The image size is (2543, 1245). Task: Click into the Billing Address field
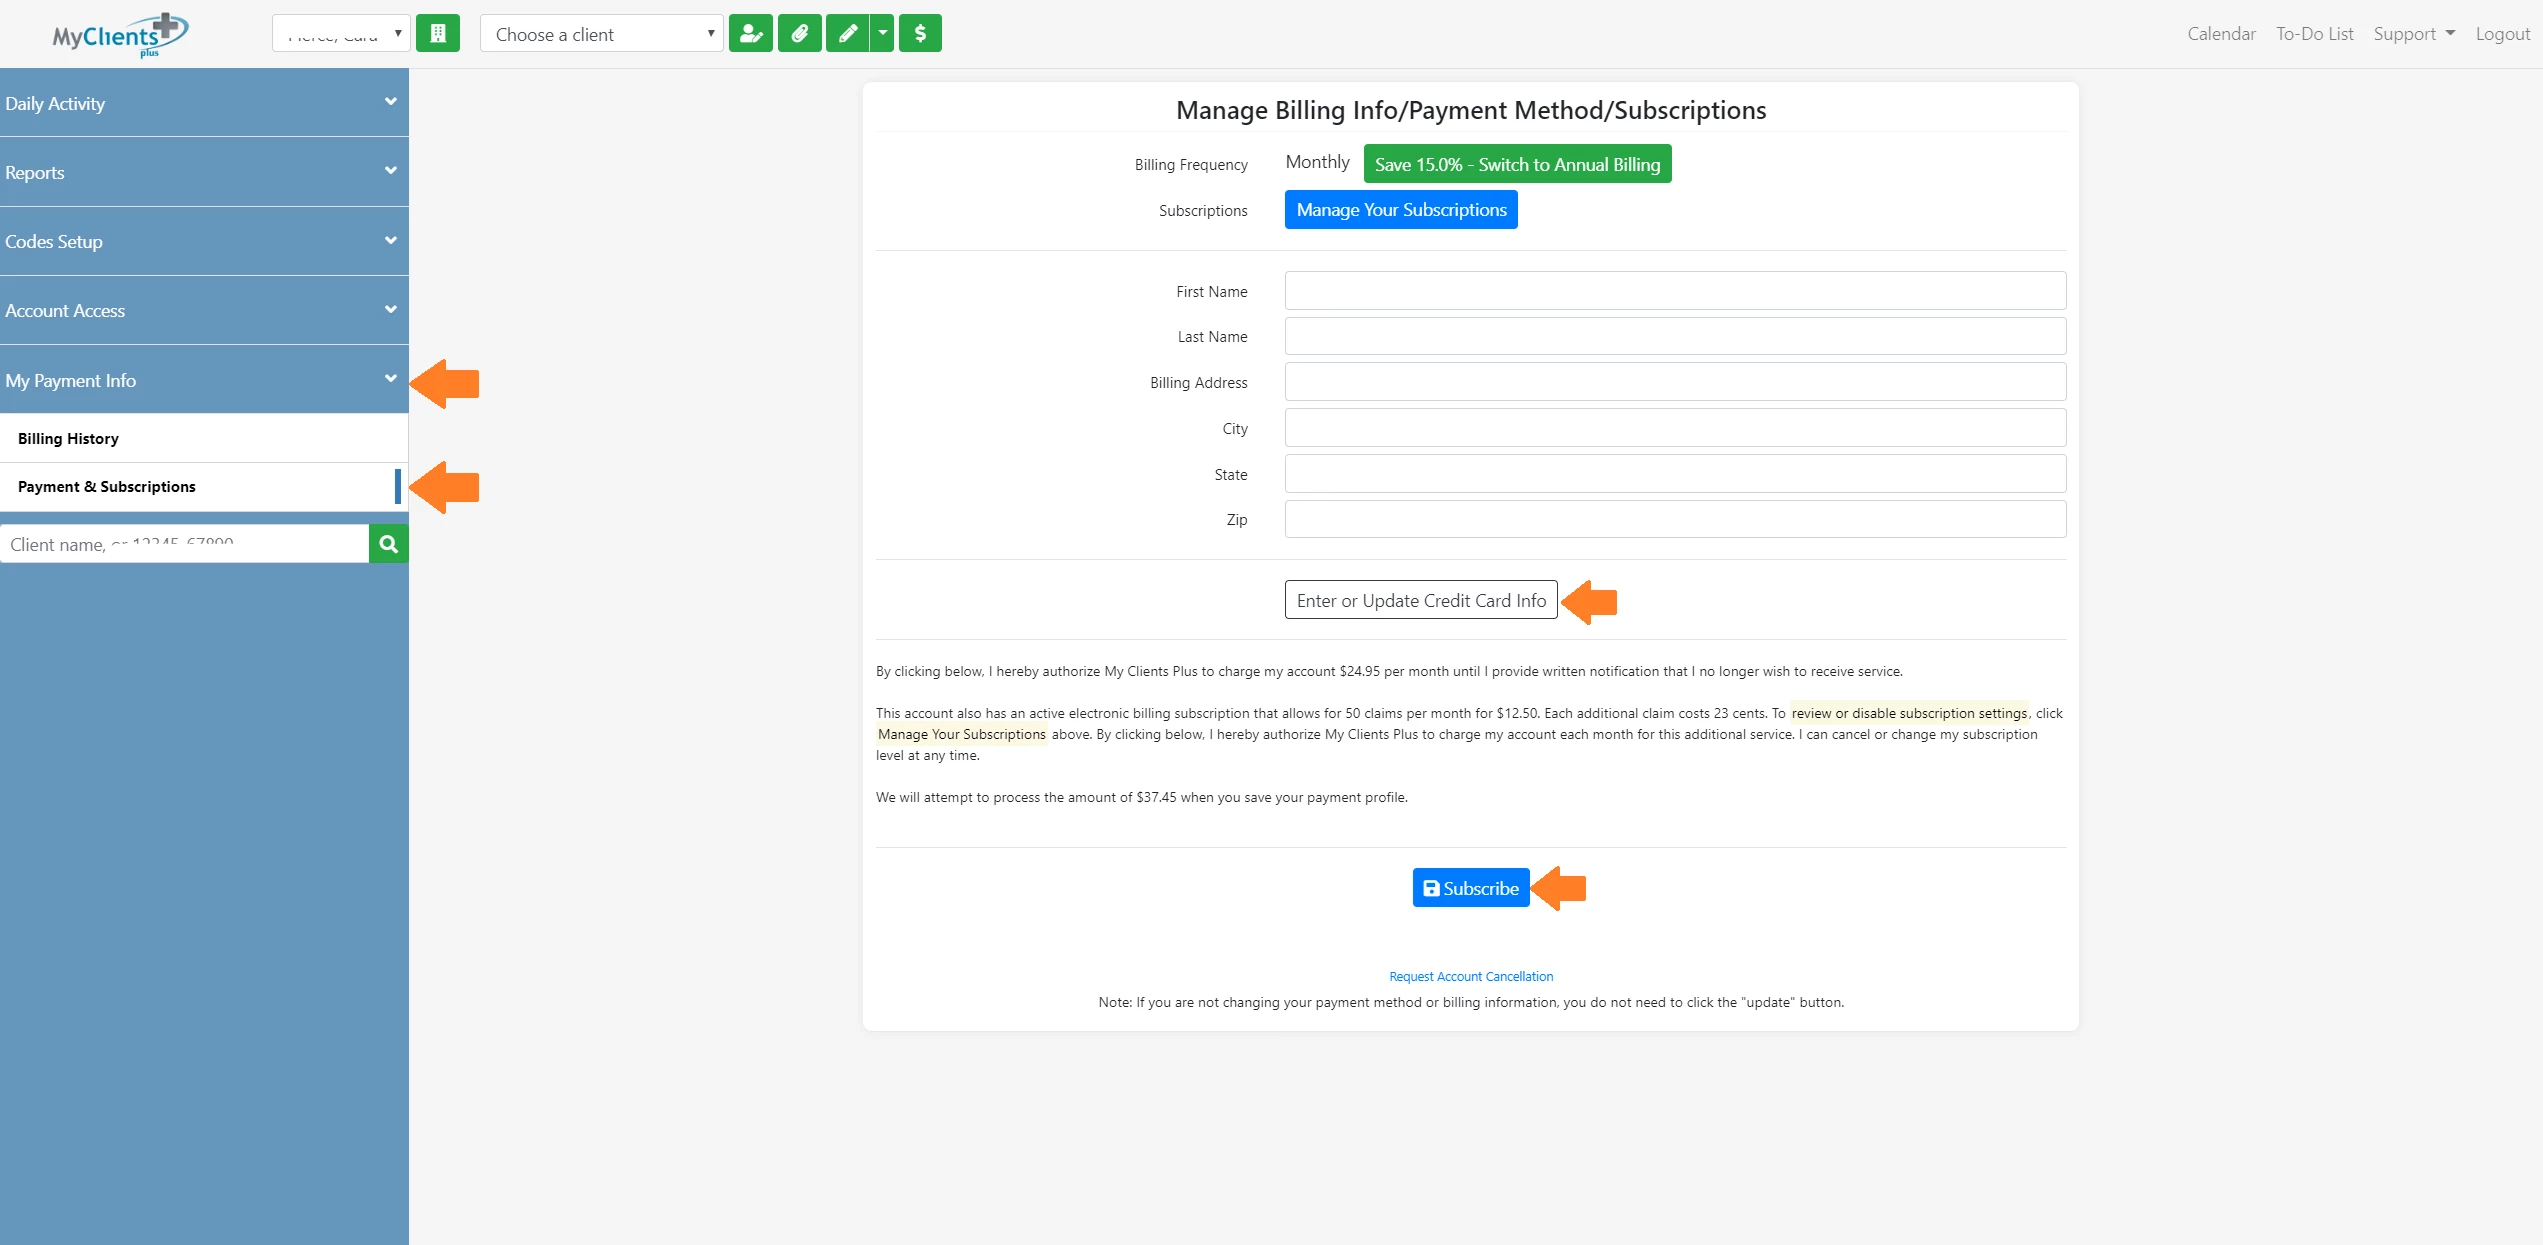(1675, 382)
